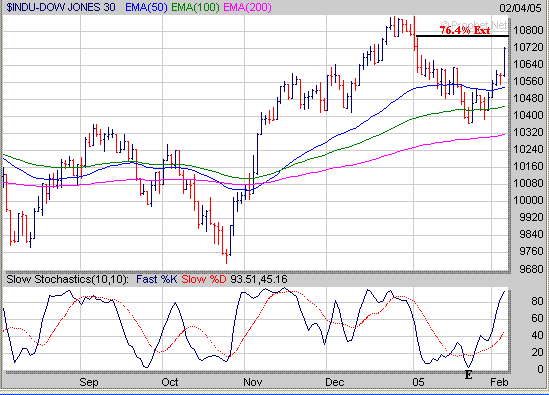This screenshot has height=395, width=549.
Task: Click the 10560 price axis label
Action: point(528,81)
